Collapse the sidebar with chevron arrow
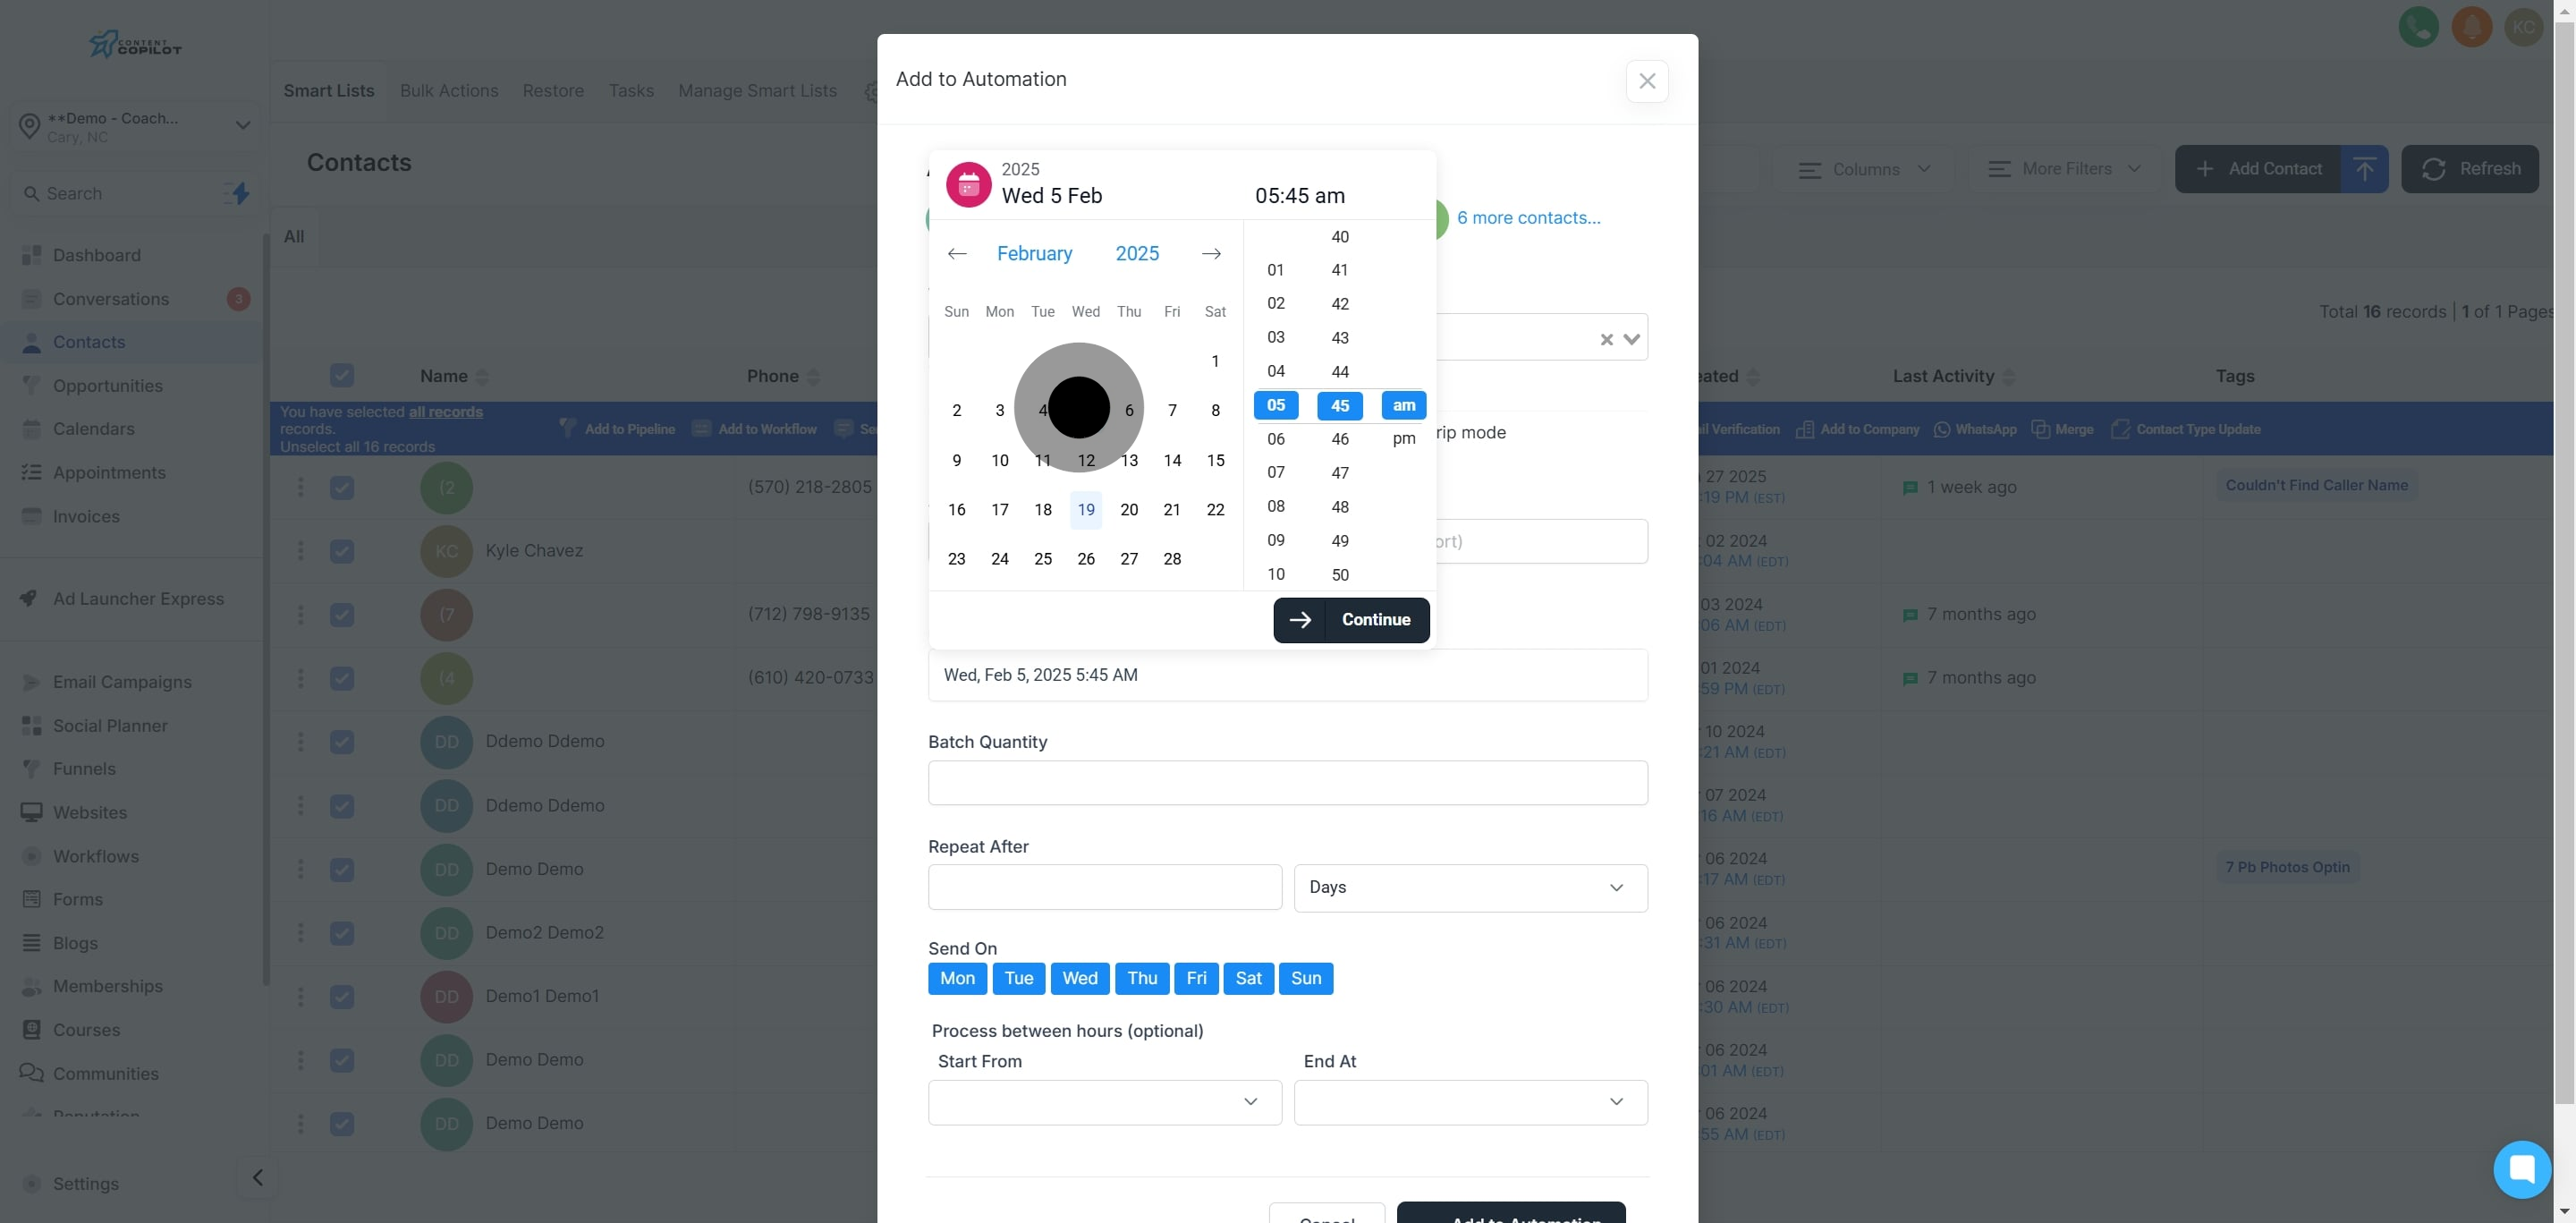The image size is (2576, 1223). point(258,1177)
